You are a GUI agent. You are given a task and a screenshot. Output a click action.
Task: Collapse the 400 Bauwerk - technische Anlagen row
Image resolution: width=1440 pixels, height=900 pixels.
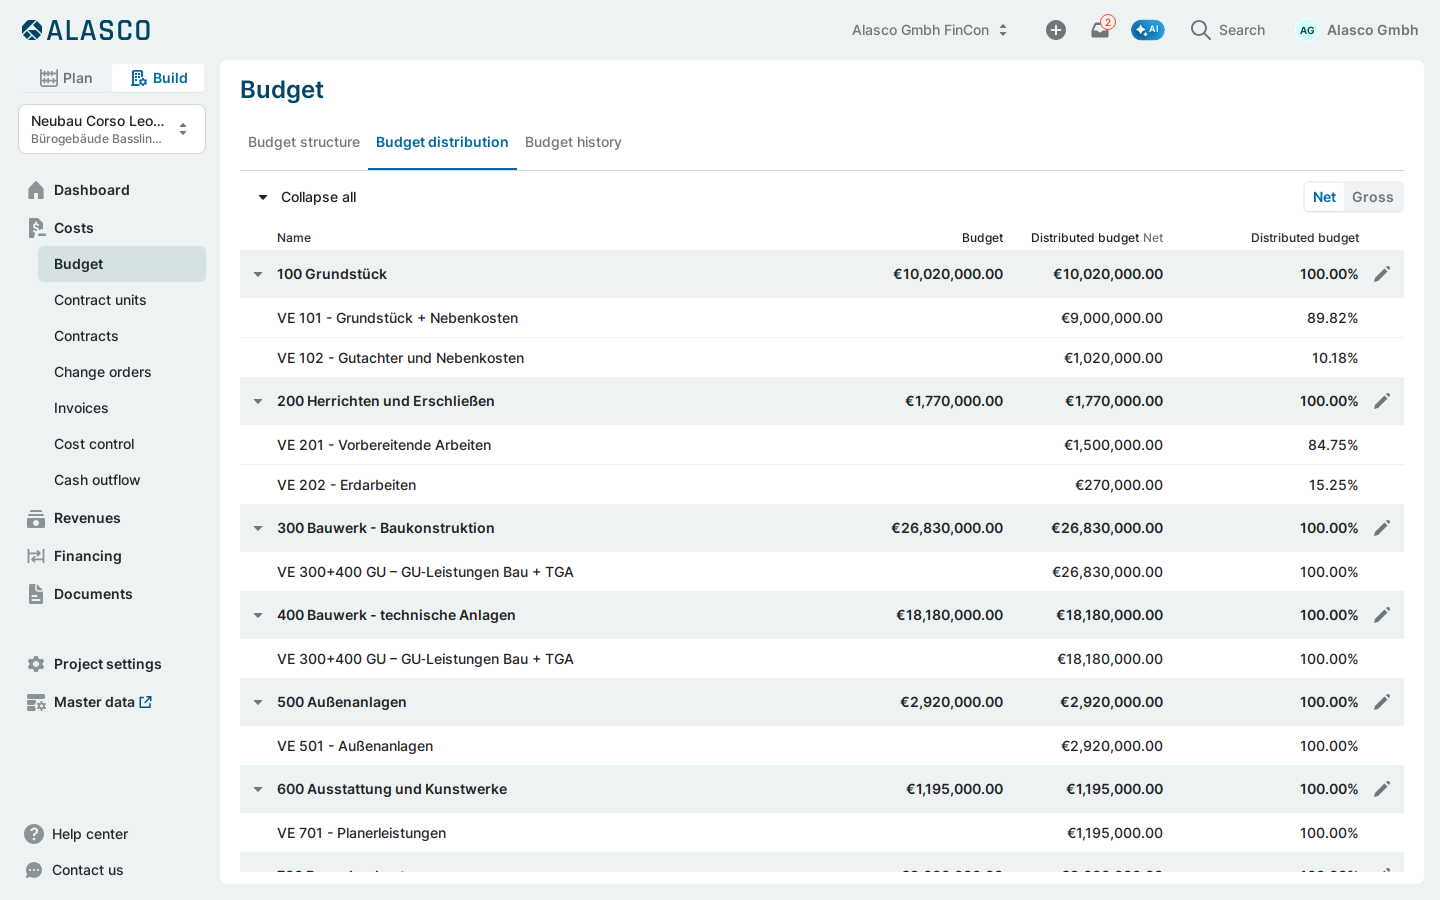258,615
